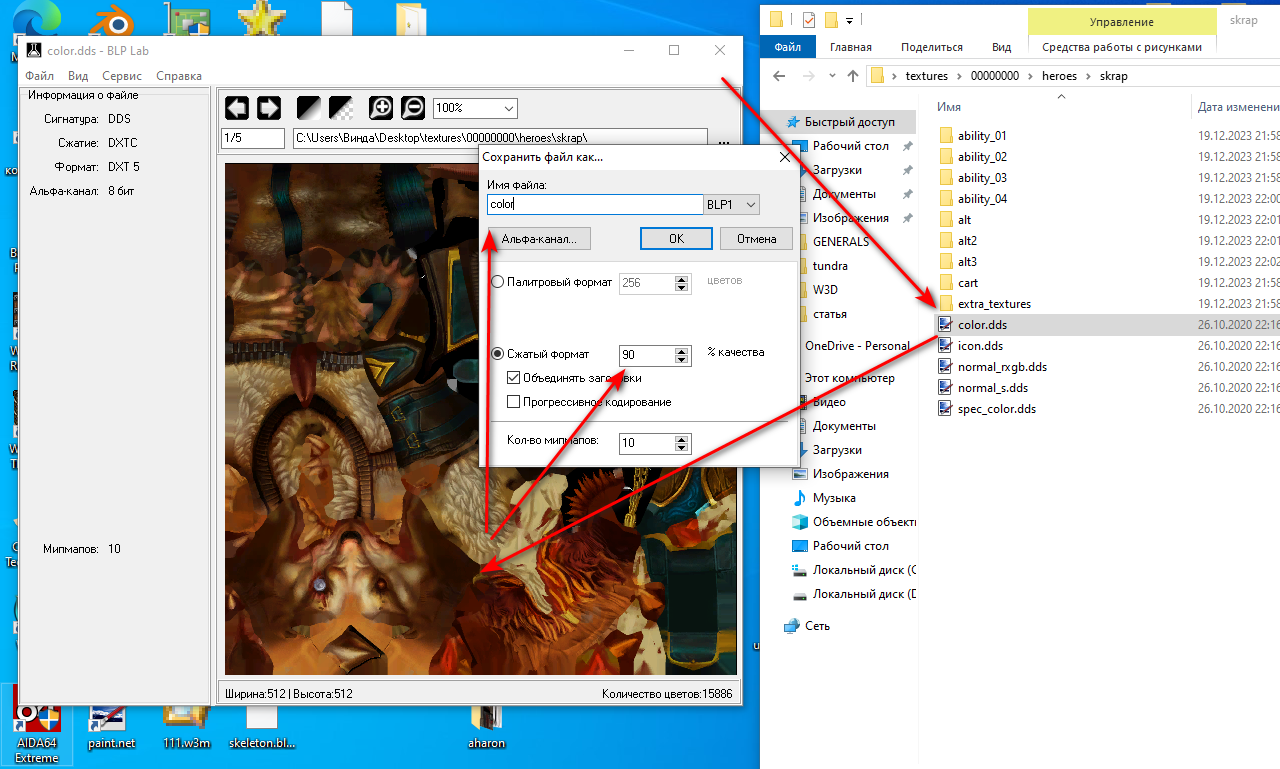This screenshot has width=1280, height=769.
Task: Open the 100% zoom level dropdown
Action: (x=475, y=108)
